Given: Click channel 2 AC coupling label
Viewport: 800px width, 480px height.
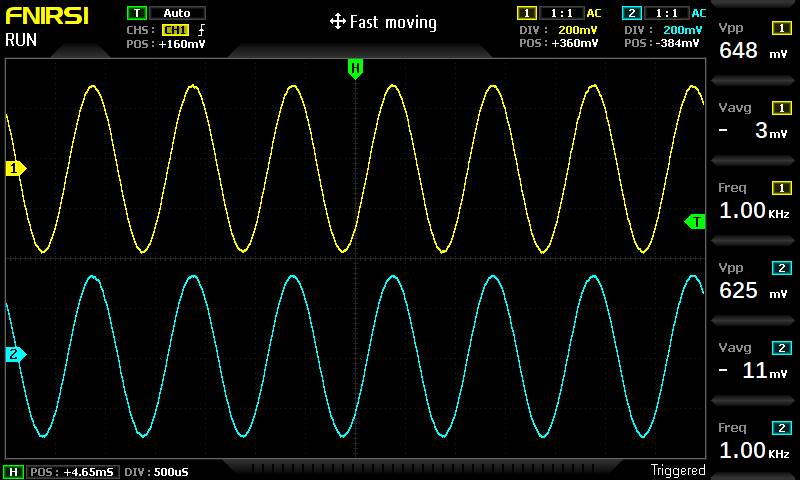Looking at the screenshot, I should [699, 13].
